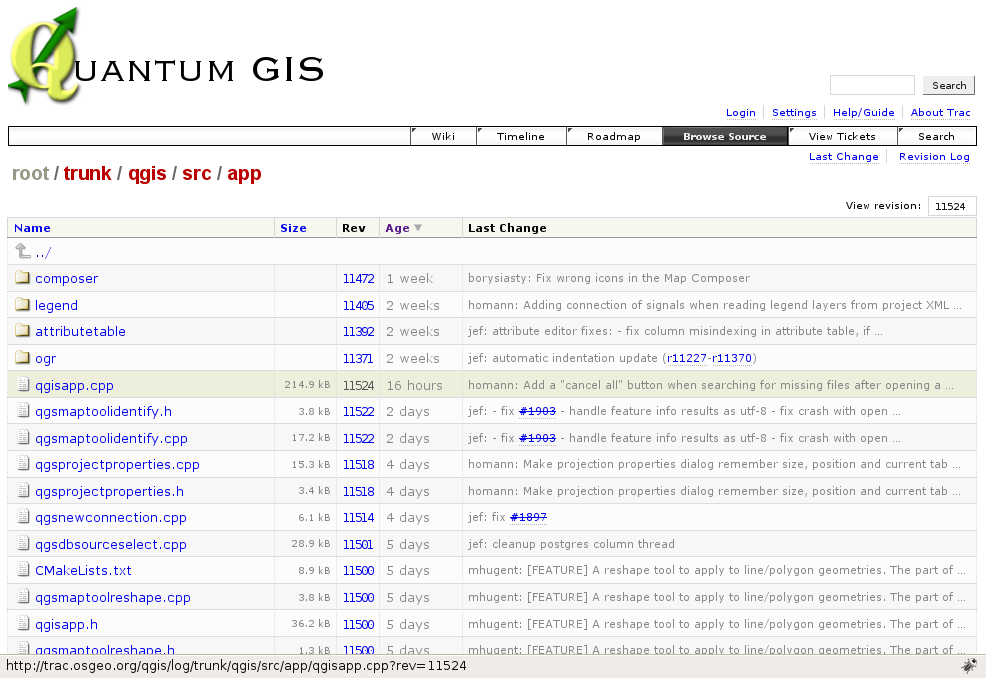986x678 pixels.
Task: Click the parent directory up-arrow icon
Action: (23, 251)
